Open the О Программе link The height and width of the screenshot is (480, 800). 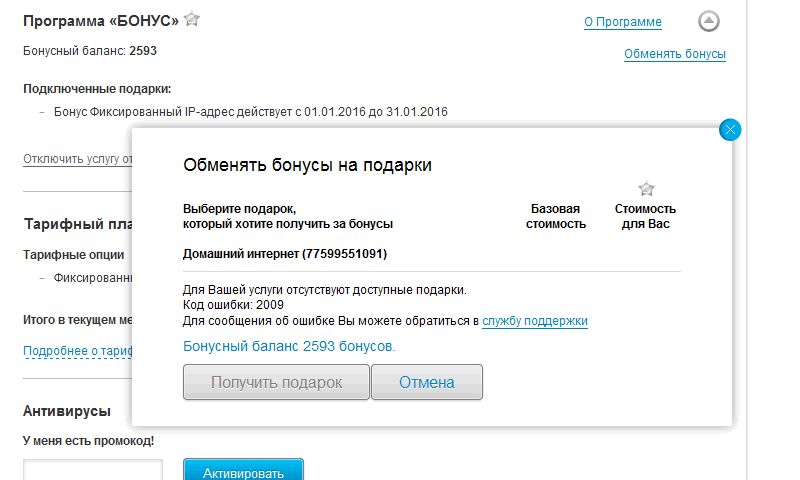[622, 22]
